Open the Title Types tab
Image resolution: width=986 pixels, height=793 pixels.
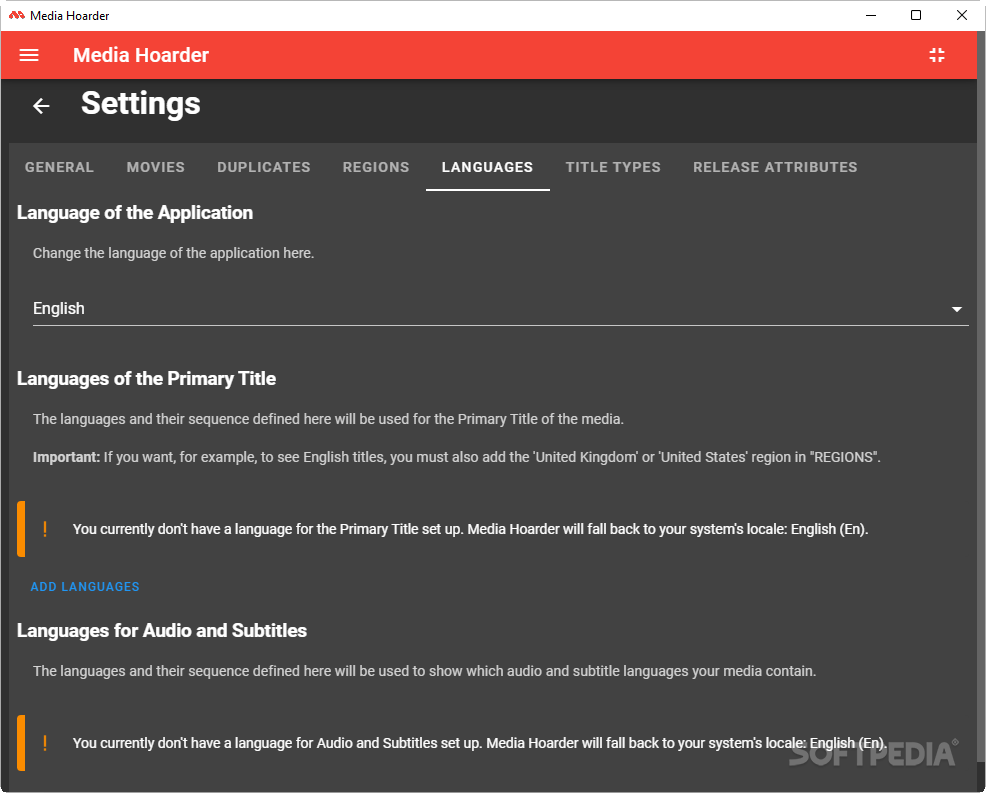[613, 167]
